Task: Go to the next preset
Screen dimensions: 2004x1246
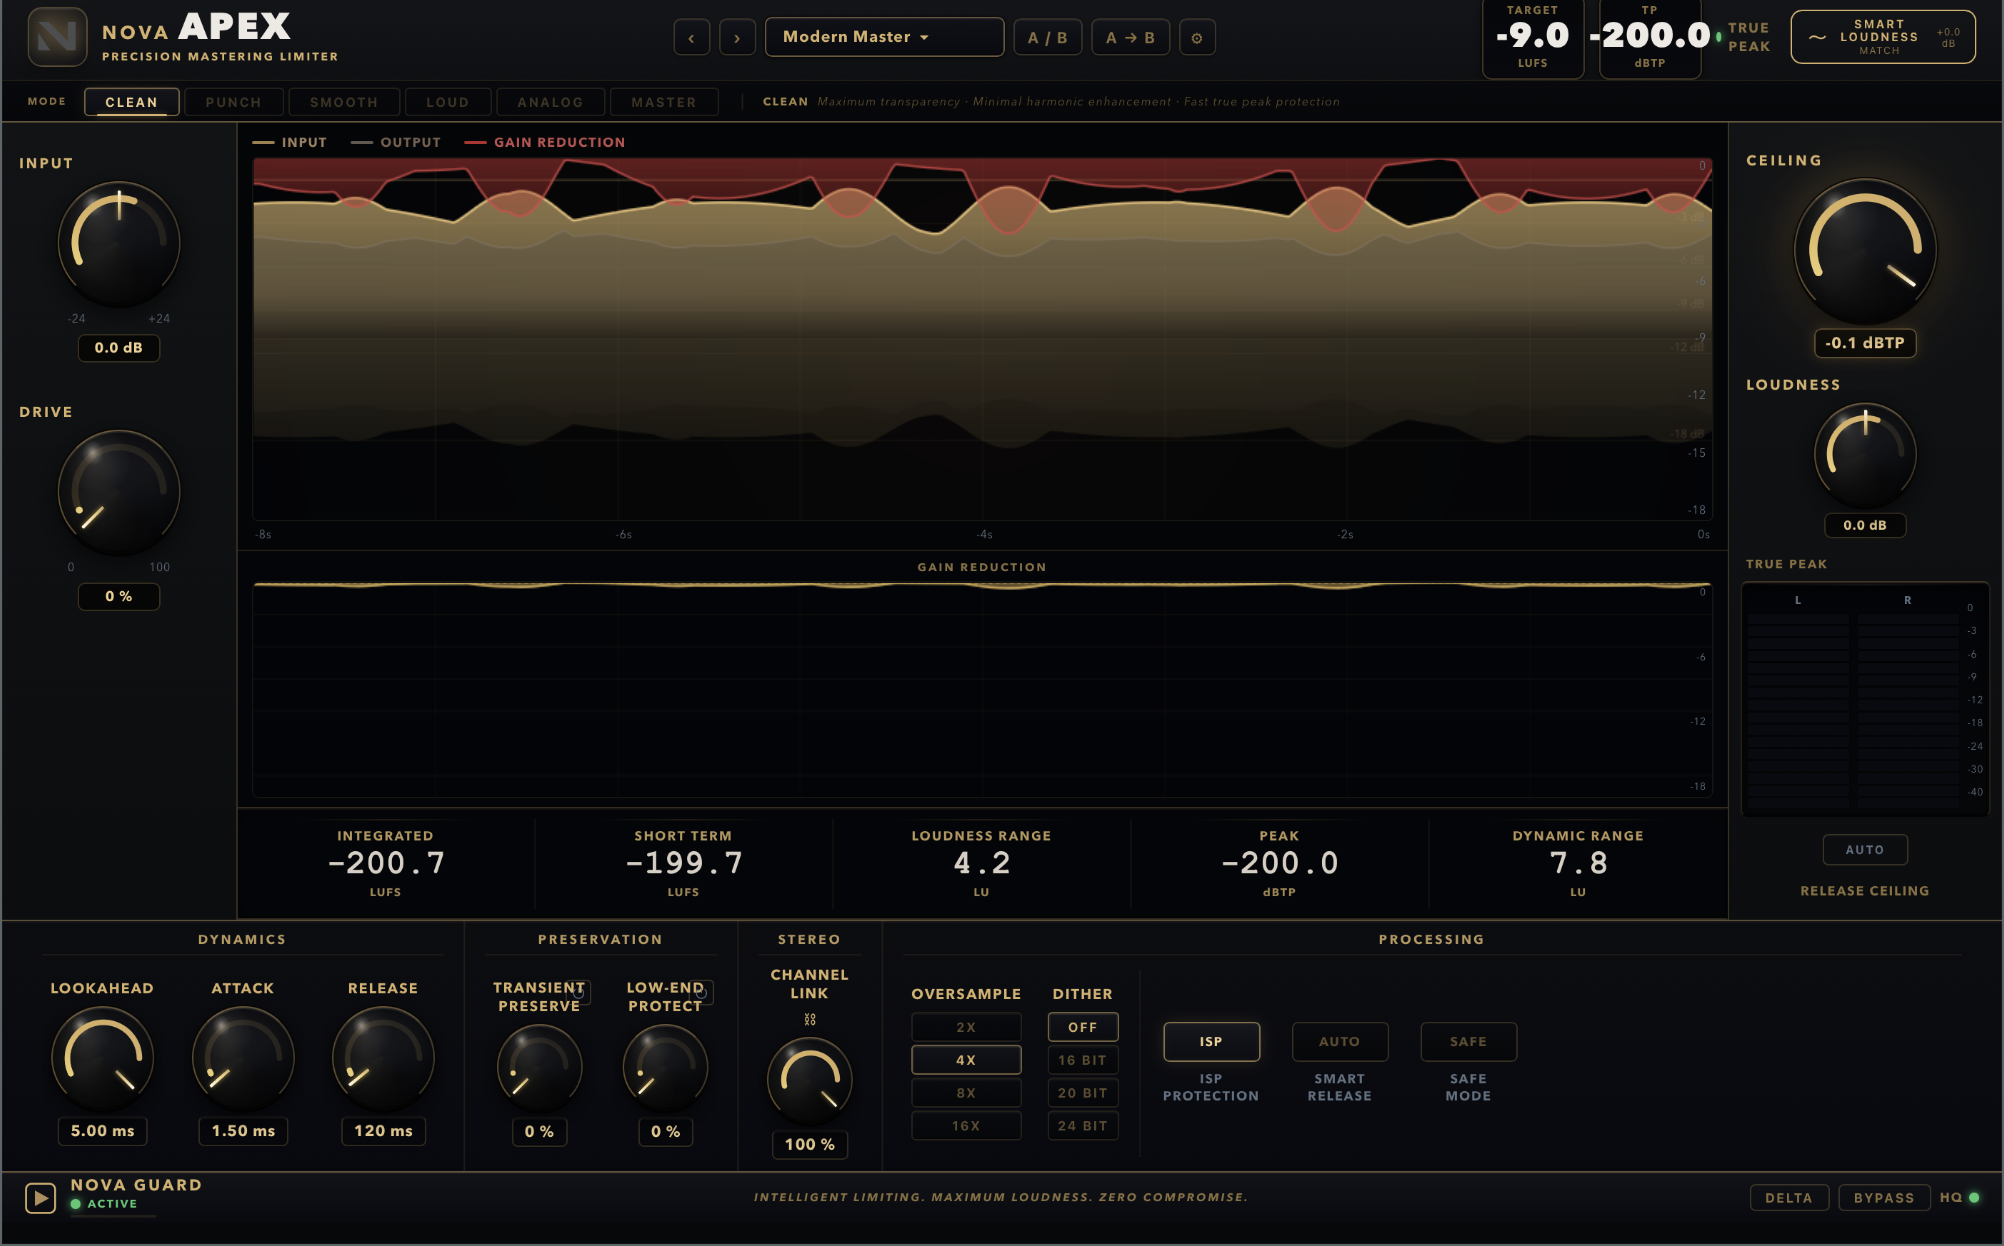Action: pyautogui.click(x=737, y=38)
